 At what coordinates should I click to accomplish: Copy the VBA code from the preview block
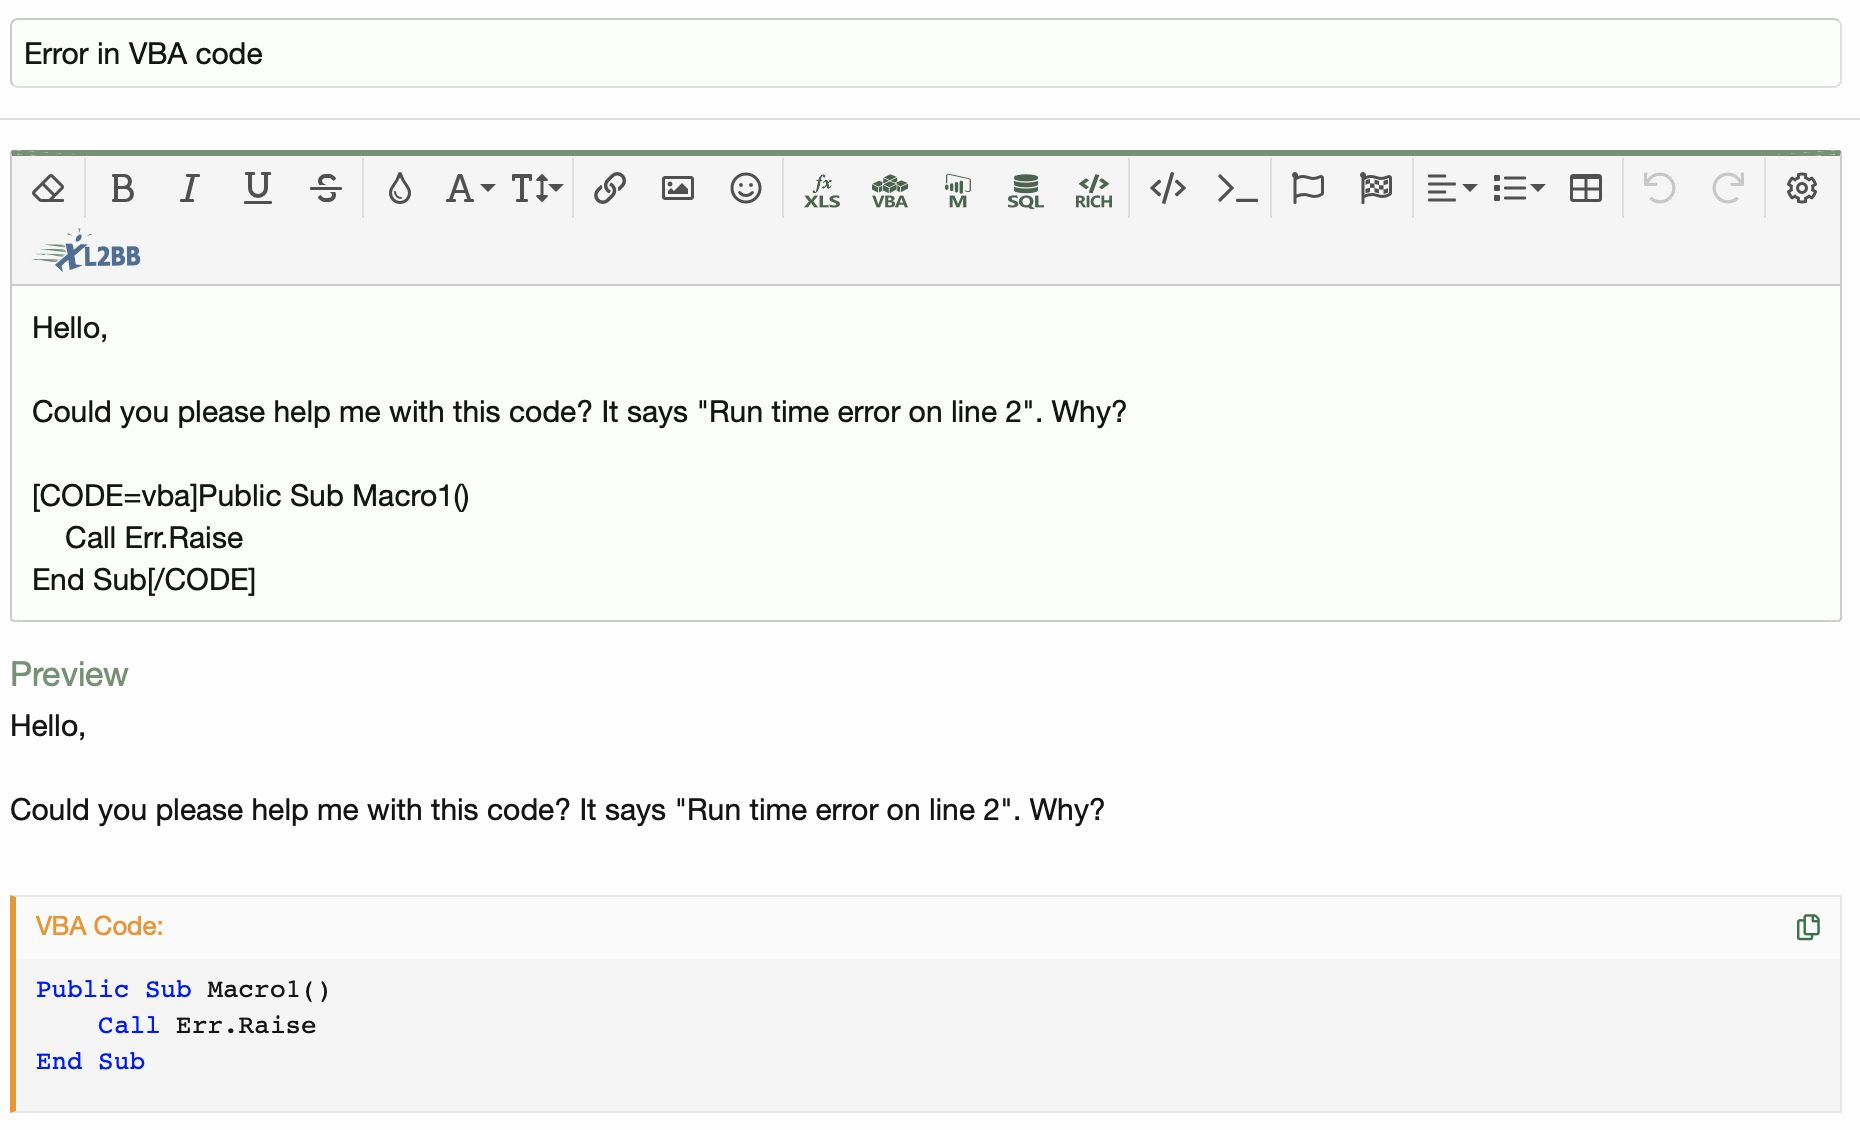1808,928
